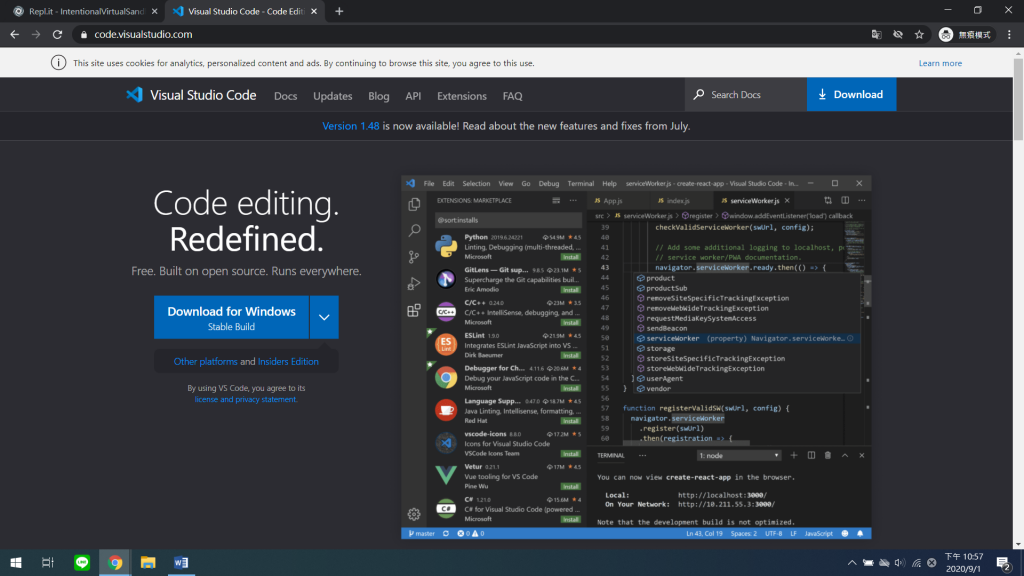Click the new terminal plus icon

coord(794,455)
